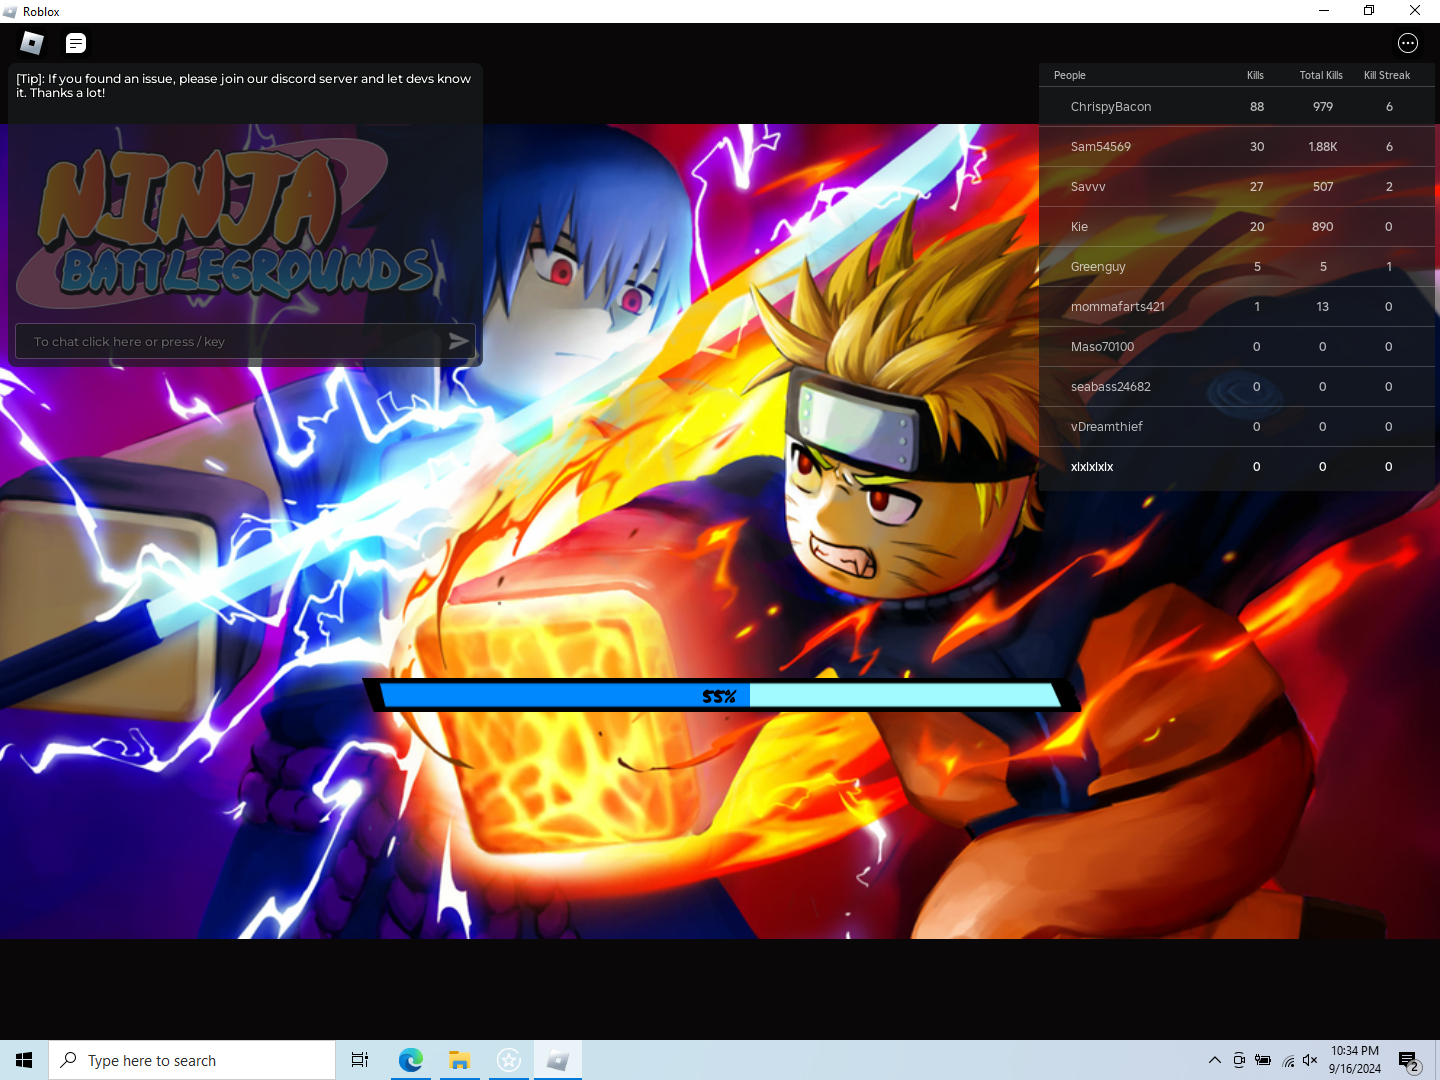Toggle the chat window icon
Viewport: 1440px width, 1080px height.
pos(76,43)
